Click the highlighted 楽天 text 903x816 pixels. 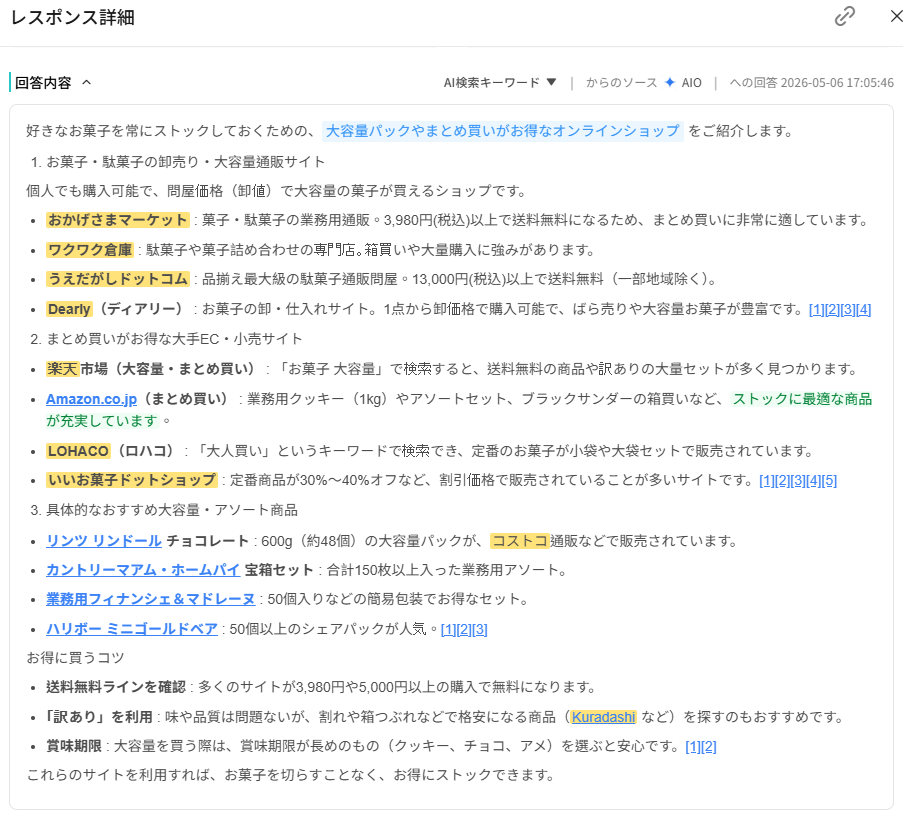pyautogui.click(x=62, y=369)
